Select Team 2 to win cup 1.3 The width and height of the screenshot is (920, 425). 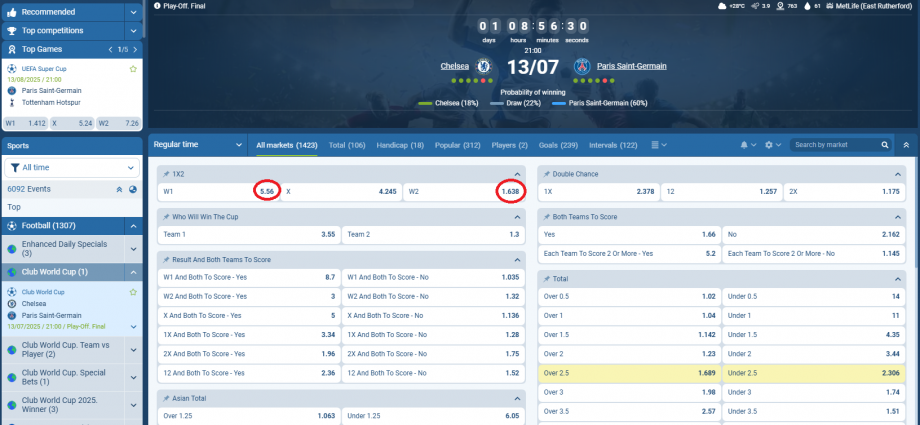433,234
